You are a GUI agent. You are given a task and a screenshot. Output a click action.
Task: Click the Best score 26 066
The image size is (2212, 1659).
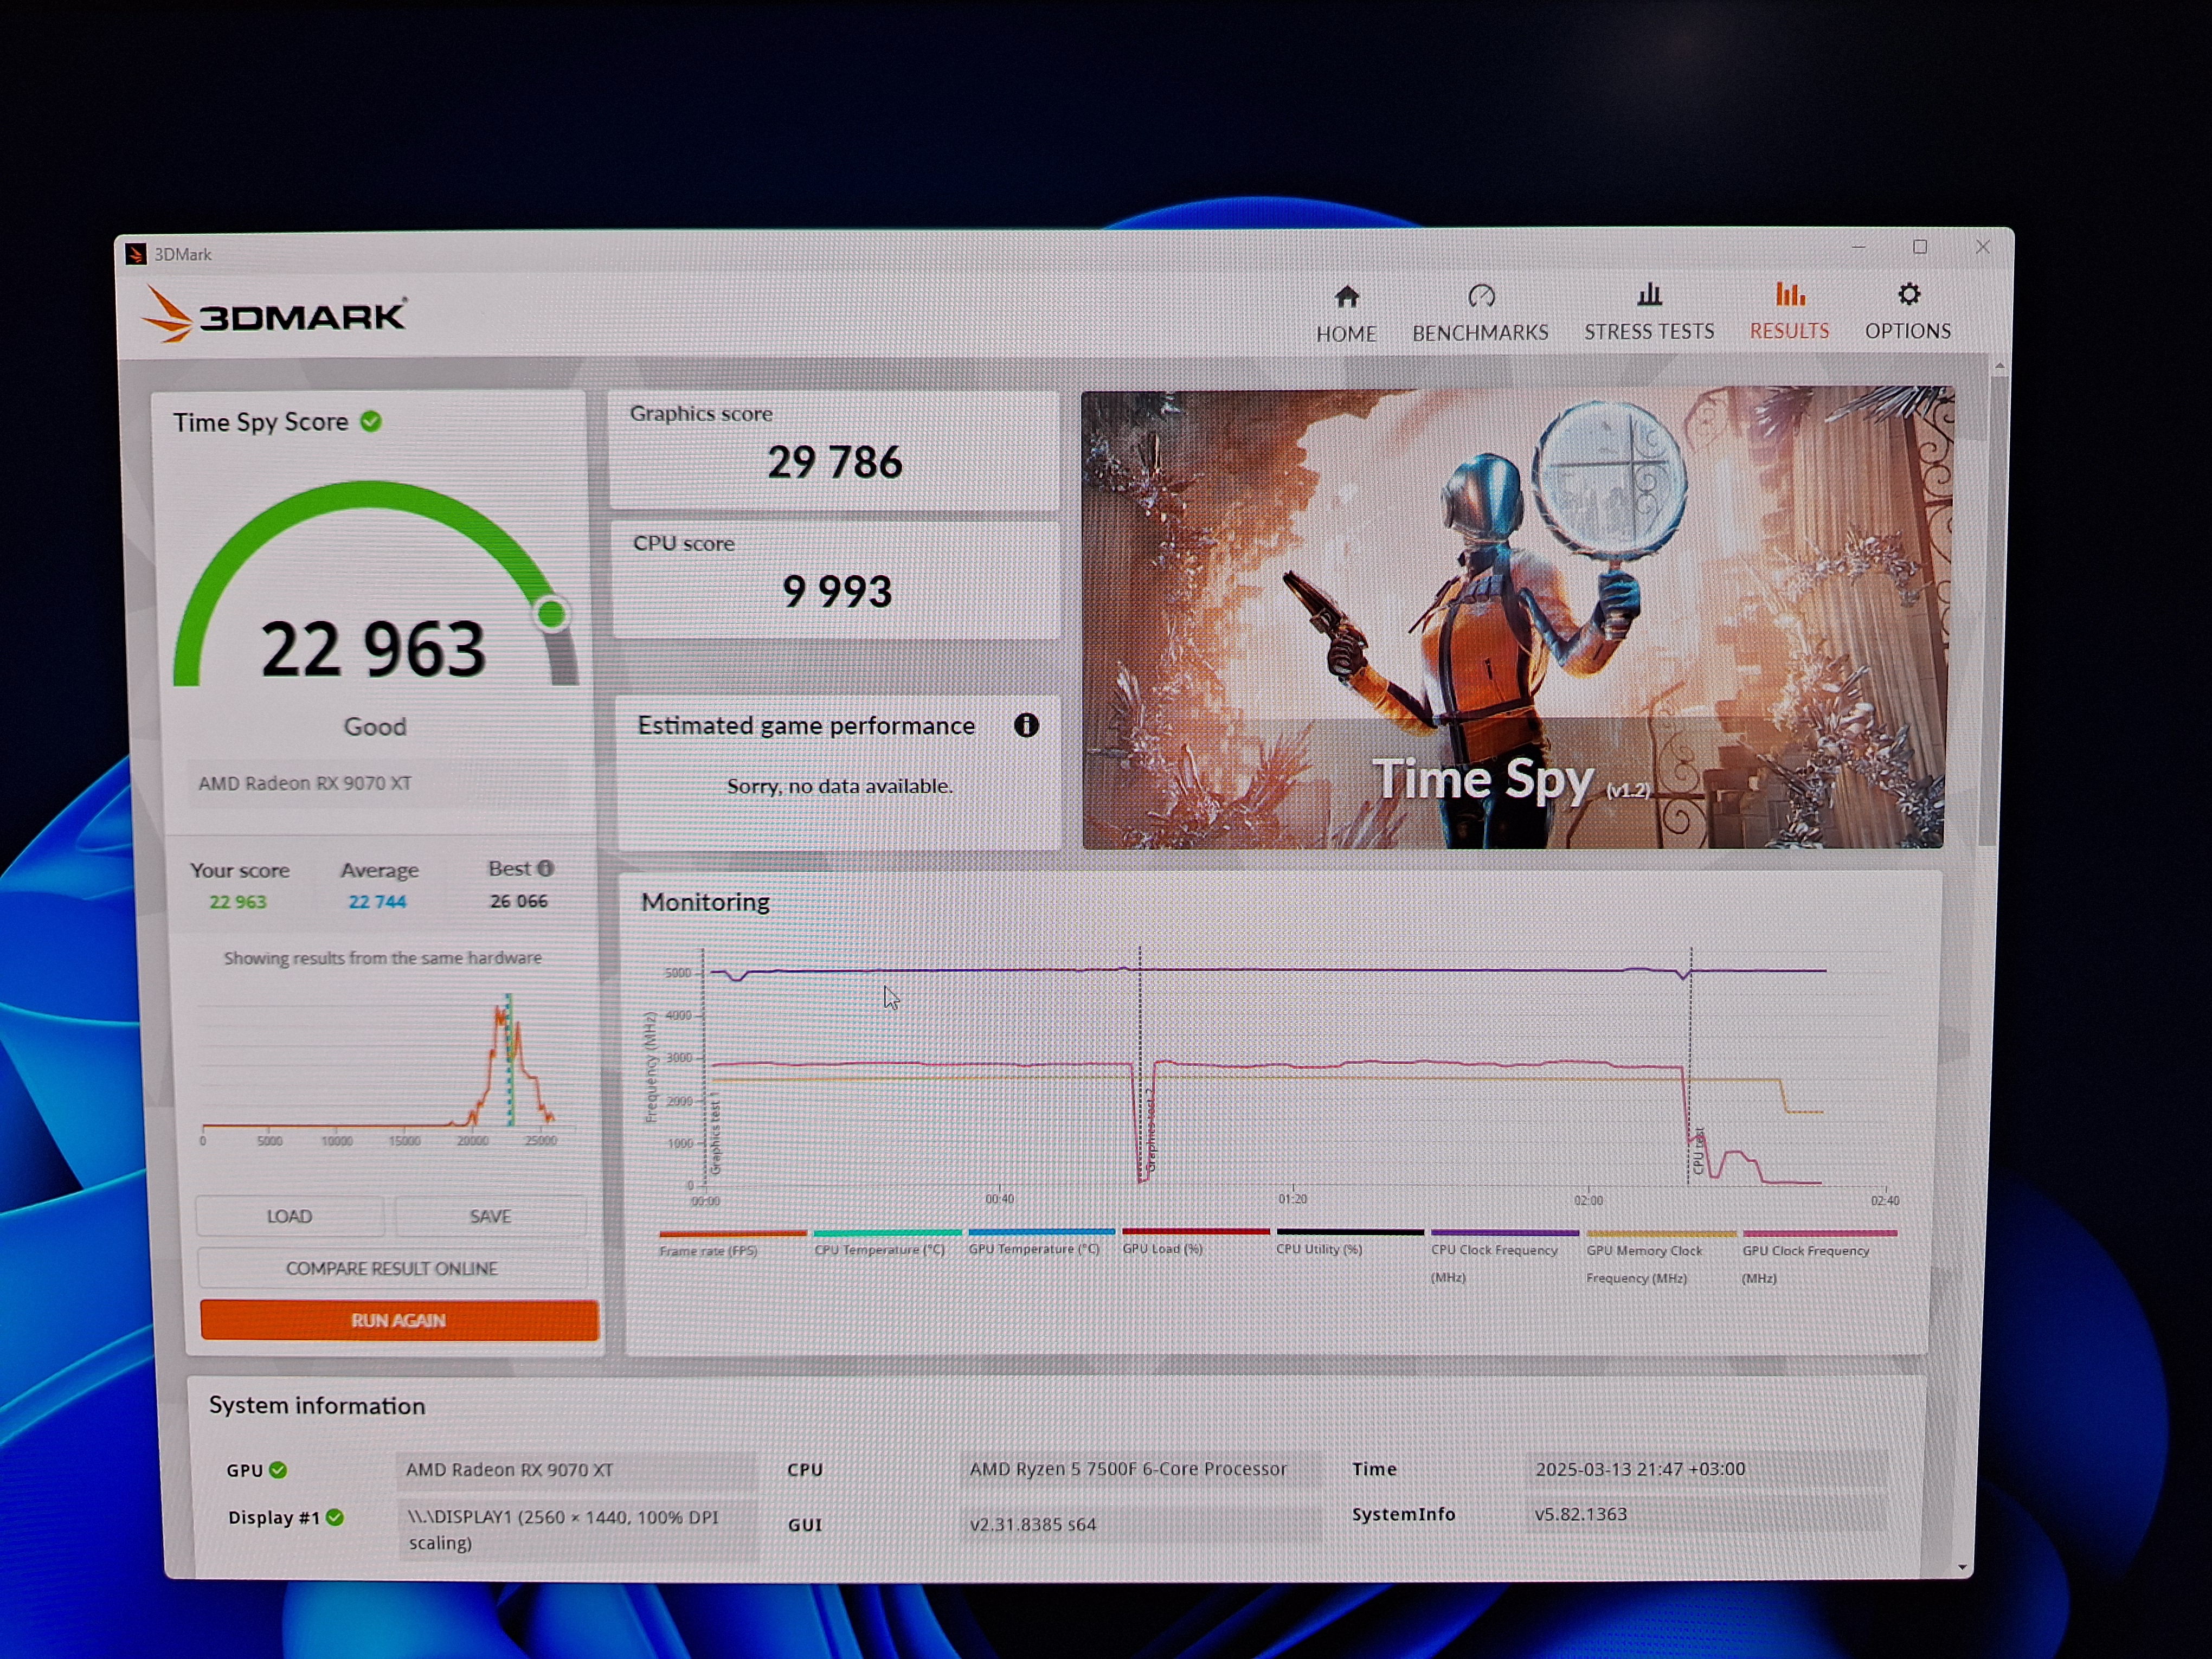pos(518,900)
